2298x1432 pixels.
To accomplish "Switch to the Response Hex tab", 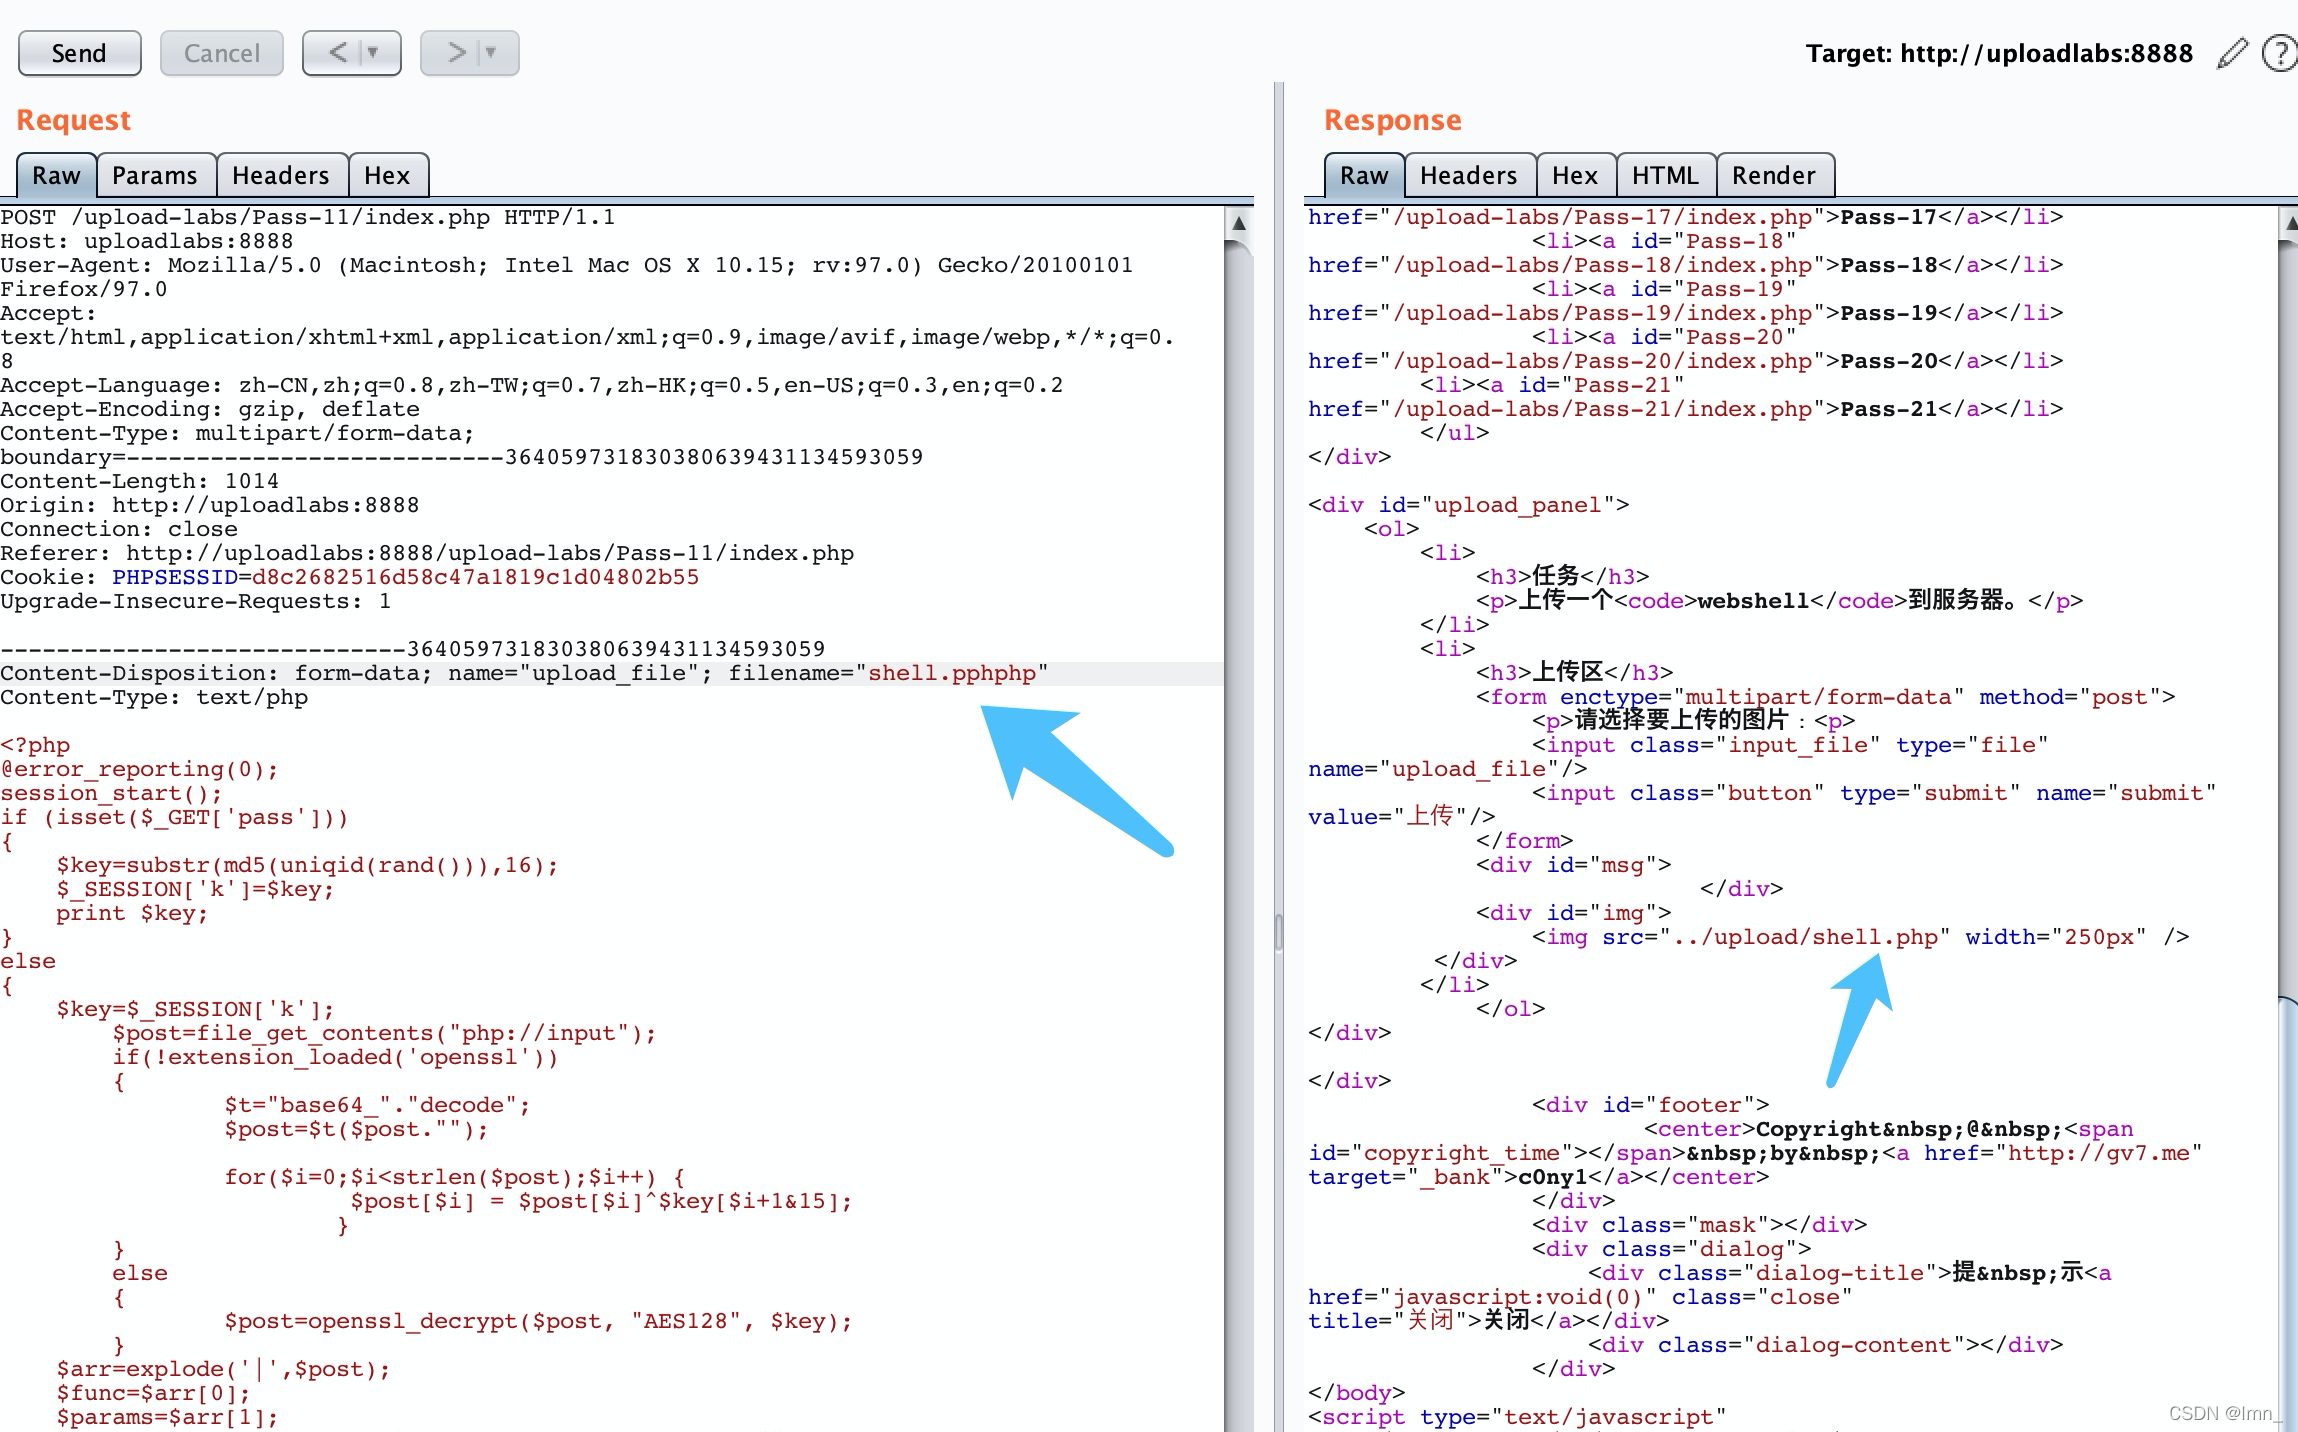I will (1575, 175).
